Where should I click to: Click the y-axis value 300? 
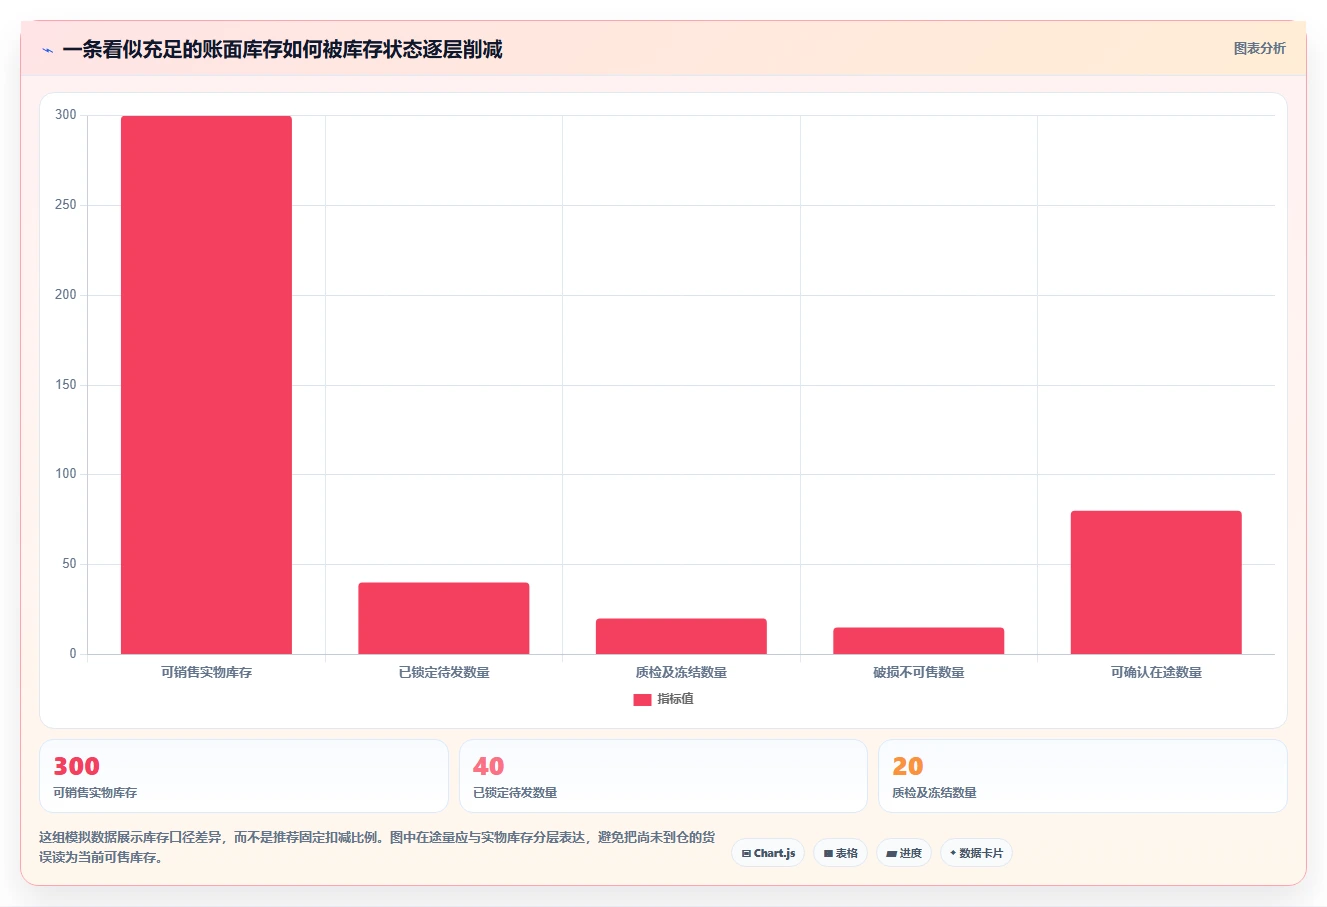pos(66,115)
